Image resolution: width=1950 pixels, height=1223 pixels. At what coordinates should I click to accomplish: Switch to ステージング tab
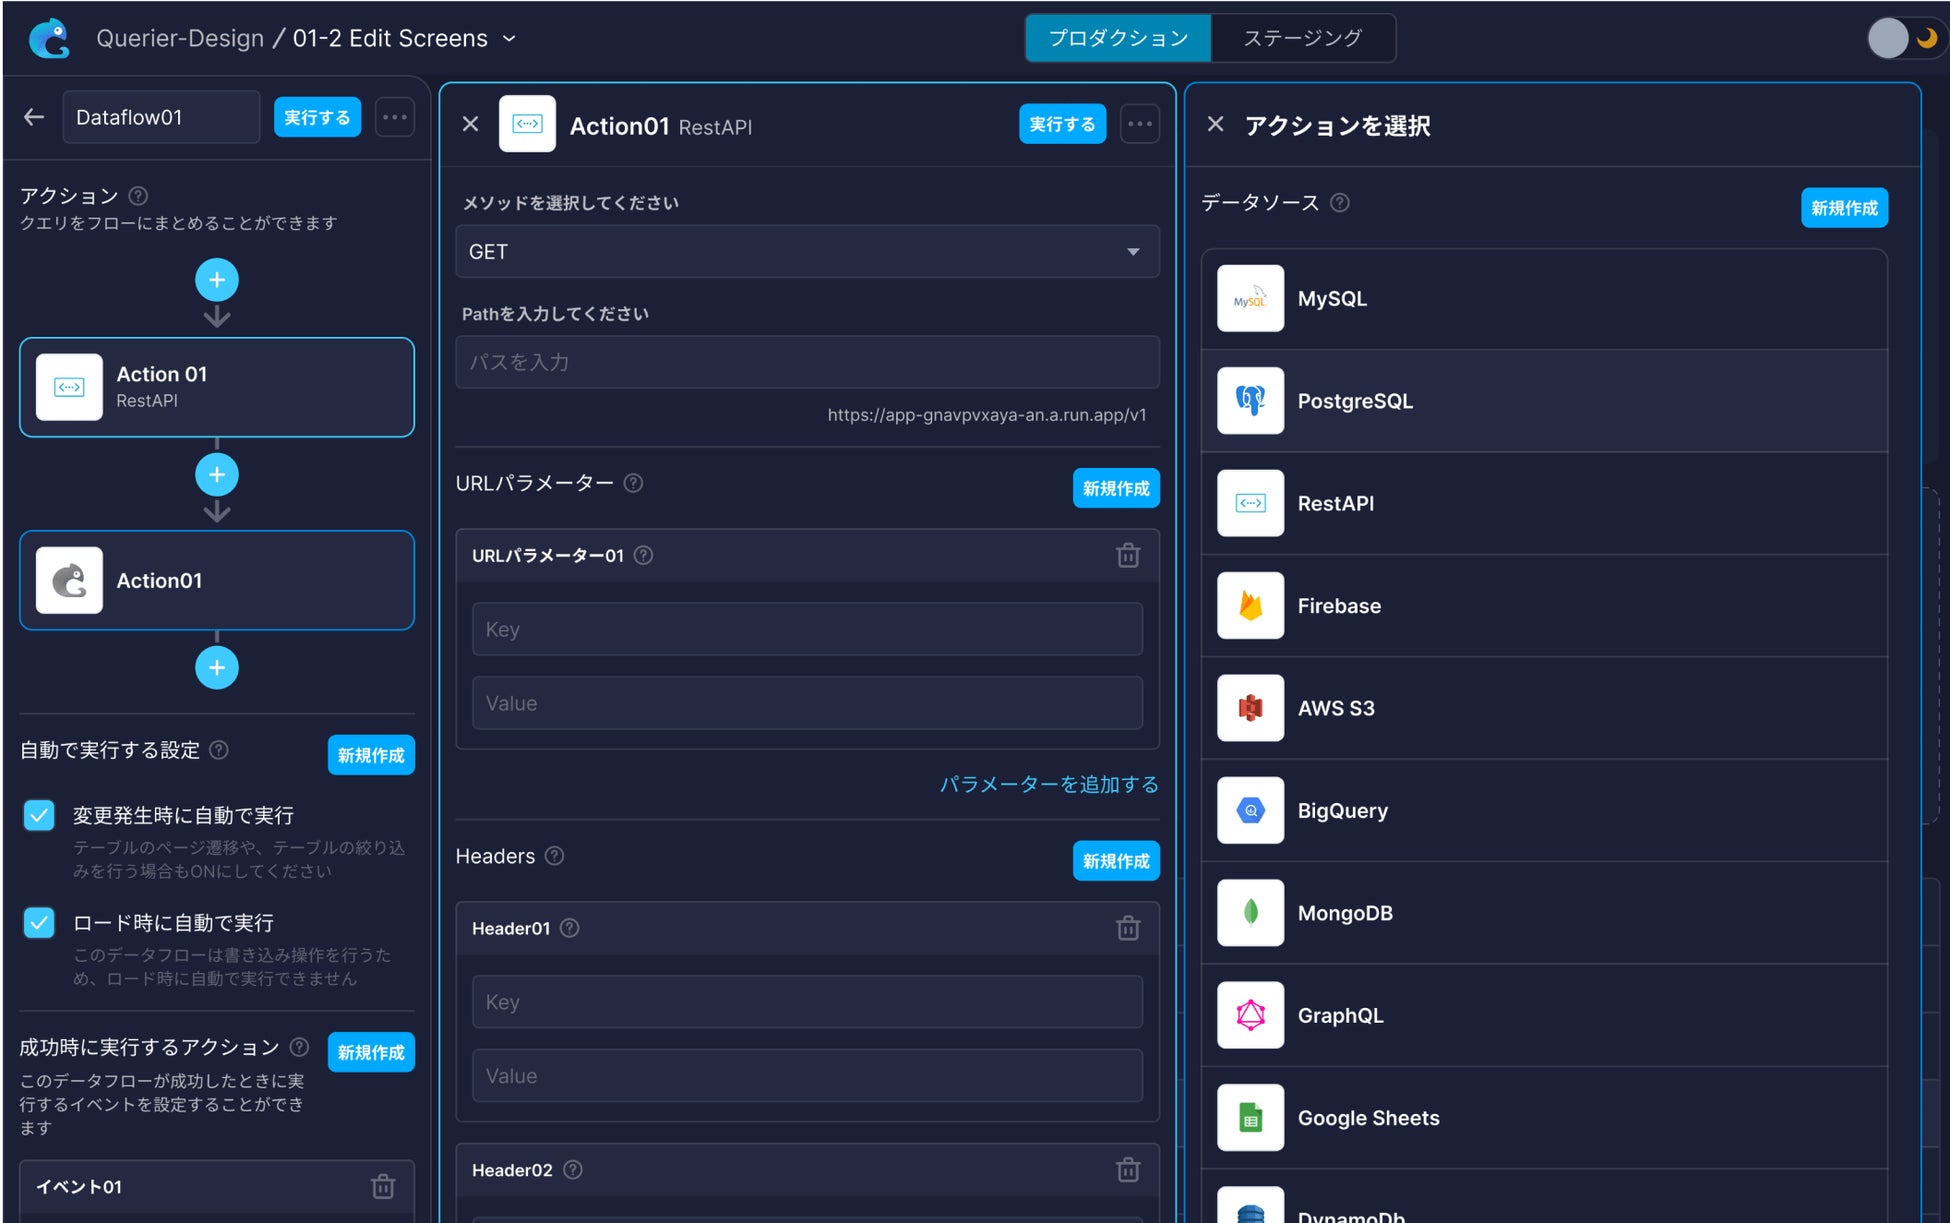tap(1302, 38)
